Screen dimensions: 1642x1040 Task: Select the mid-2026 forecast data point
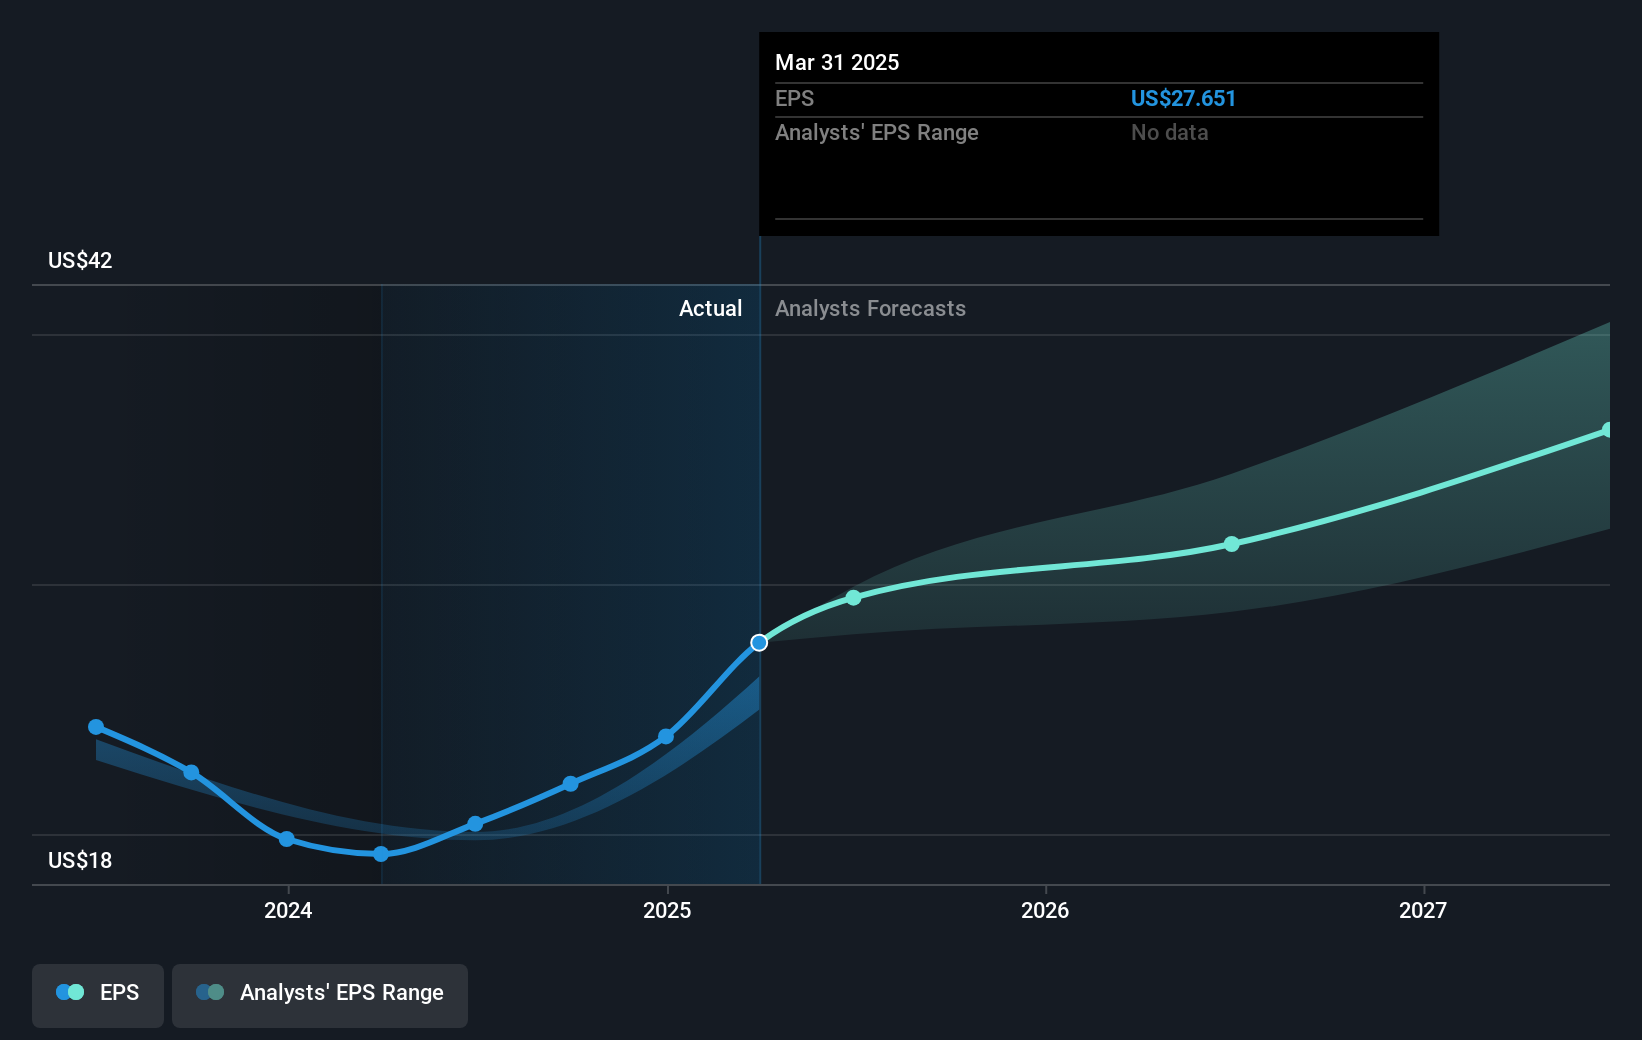click(1232, 544)
